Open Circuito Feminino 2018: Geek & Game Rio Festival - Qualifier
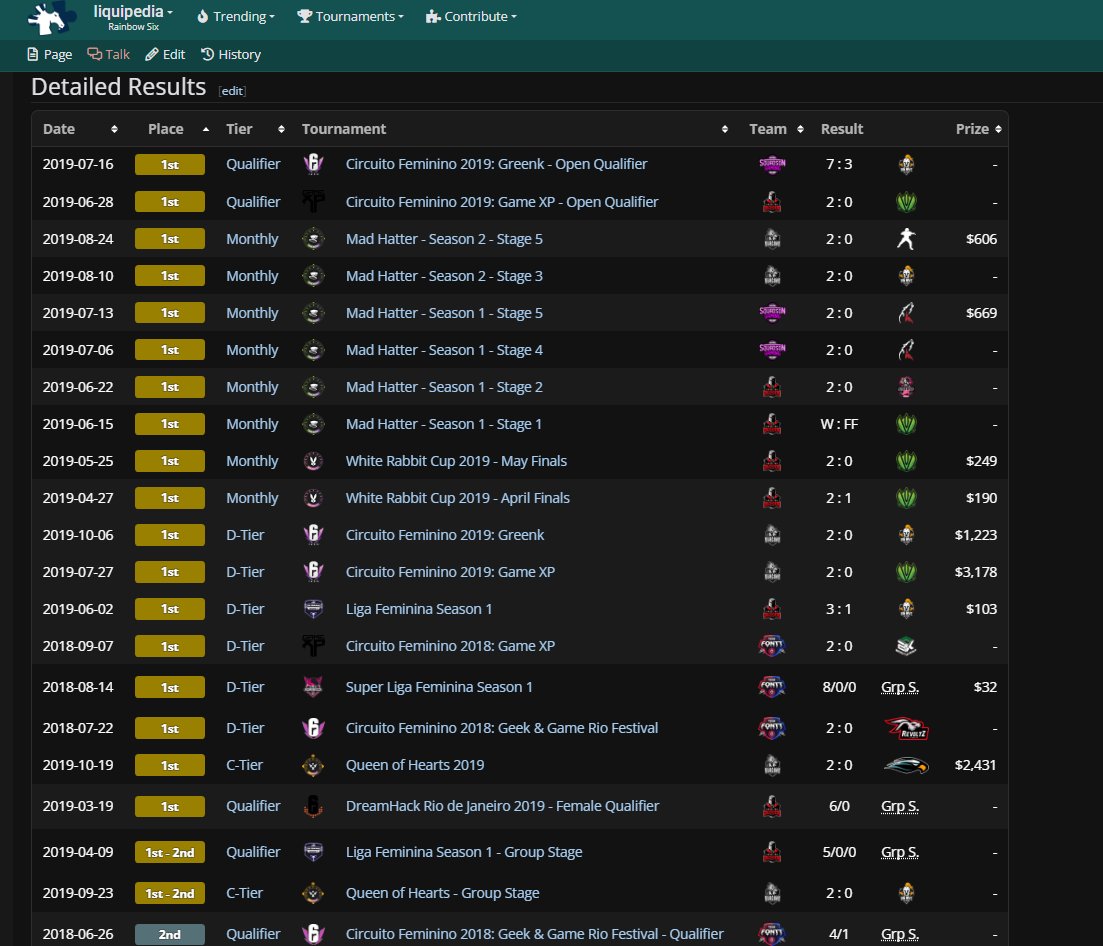This screenshot has width=1103, height=946. (534, 934)
